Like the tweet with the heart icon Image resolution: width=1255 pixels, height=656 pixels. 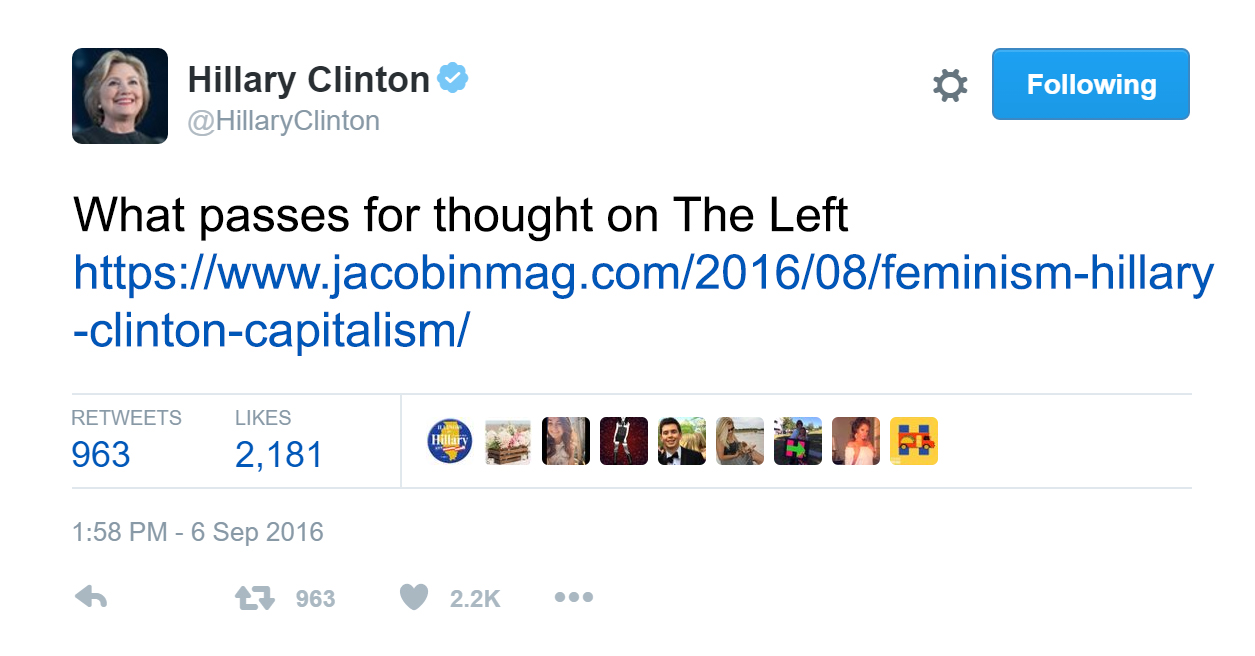tap(413, 598)
